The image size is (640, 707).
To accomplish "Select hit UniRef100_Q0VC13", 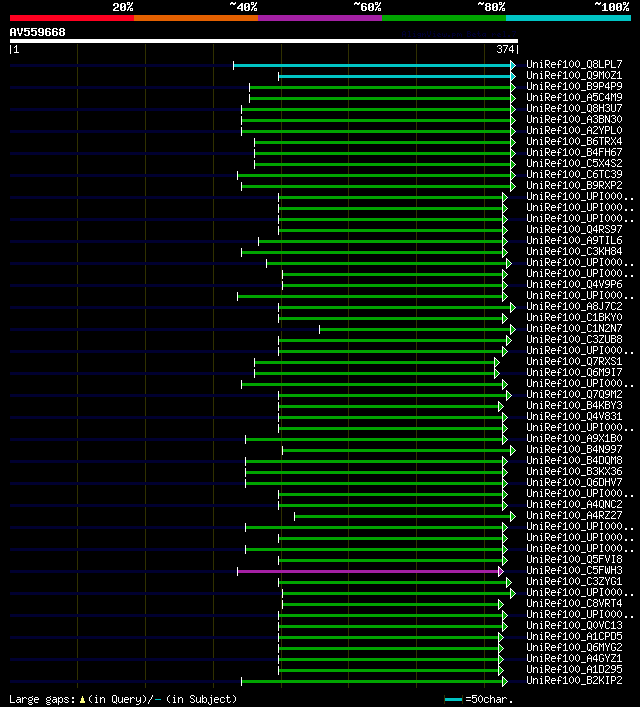I will click(x=574, y=625).
